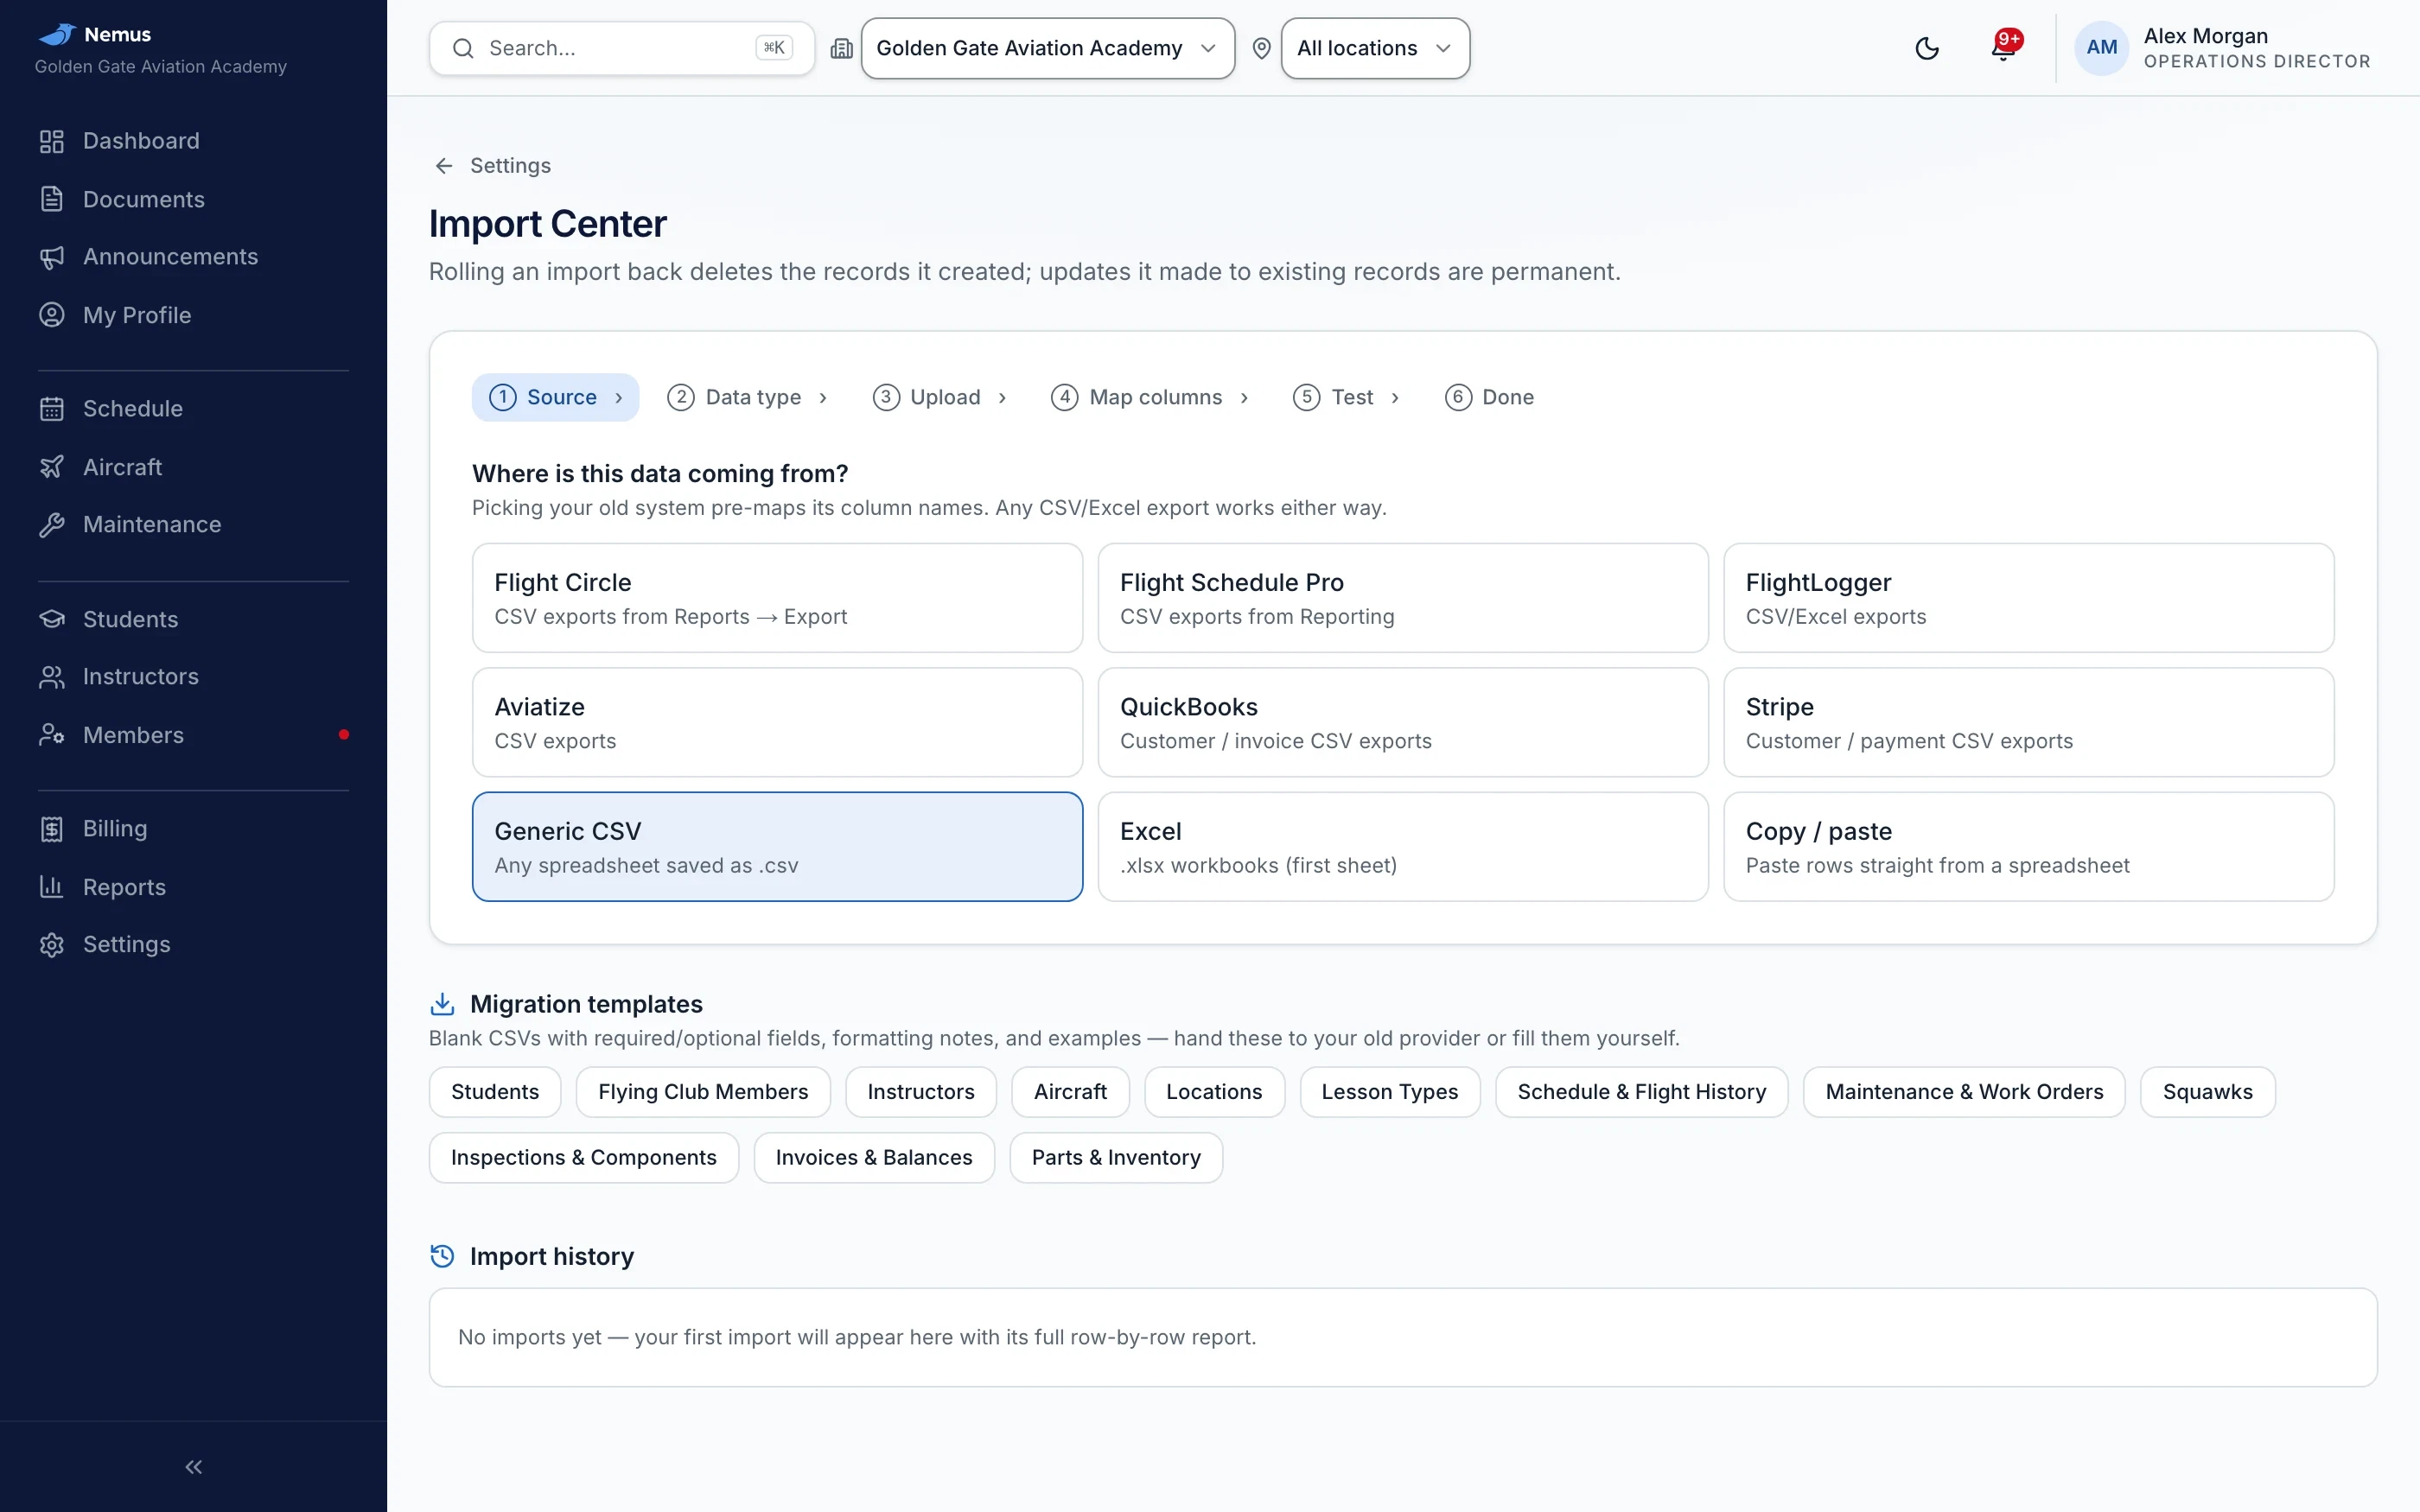Collapse the sidebar with double-chevron
Screen dimensions: 2420x1512
pyautogui.click(x=193, y=1467)
